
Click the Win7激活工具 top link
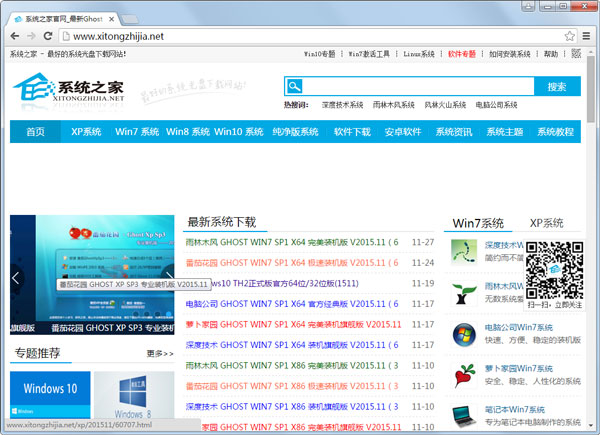[369, 54]
